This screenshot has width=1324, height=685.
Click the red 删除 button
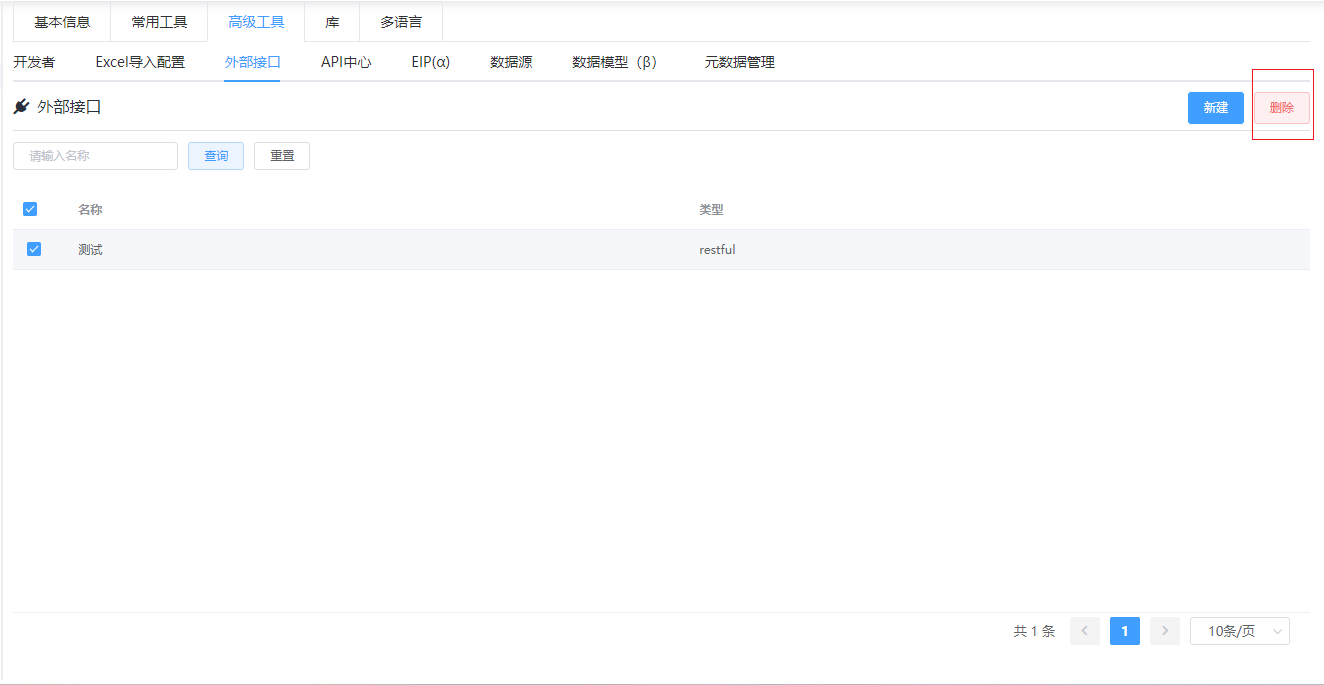coord(1282,108)
